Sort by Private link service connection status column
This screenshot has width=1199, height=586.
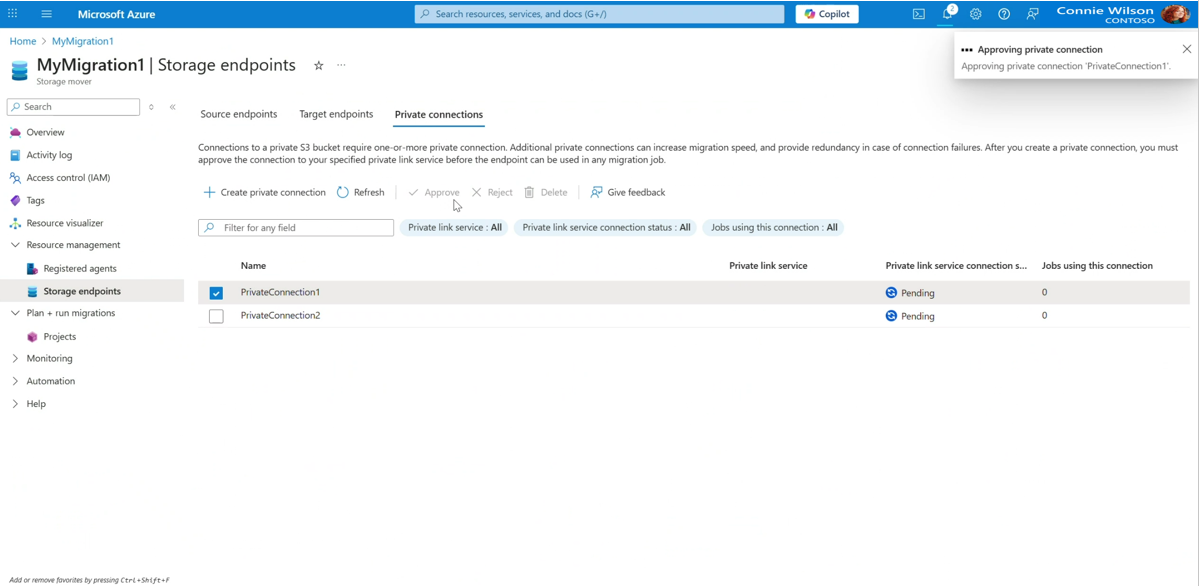pos(956,265)
